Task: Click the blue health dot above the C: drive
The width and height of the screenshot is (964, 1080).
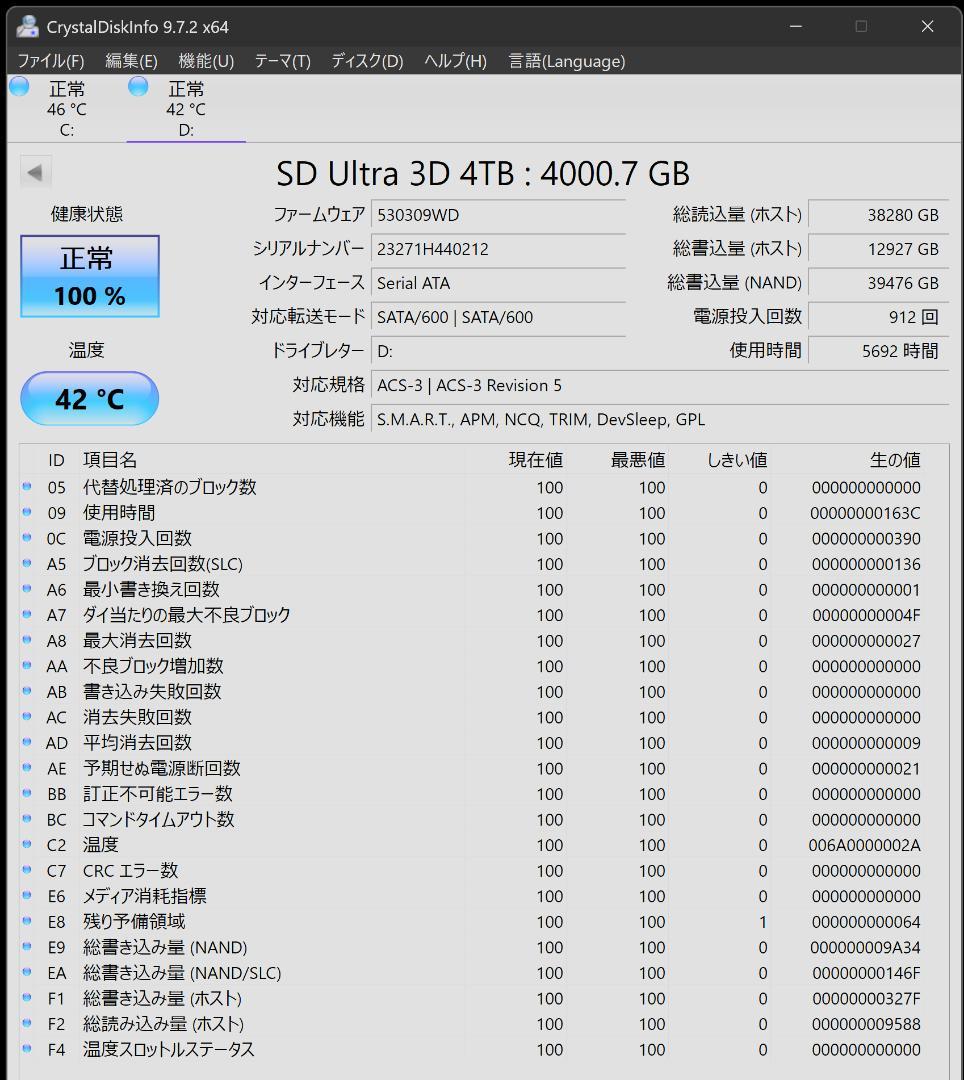Action: click(x=19, y=88)
